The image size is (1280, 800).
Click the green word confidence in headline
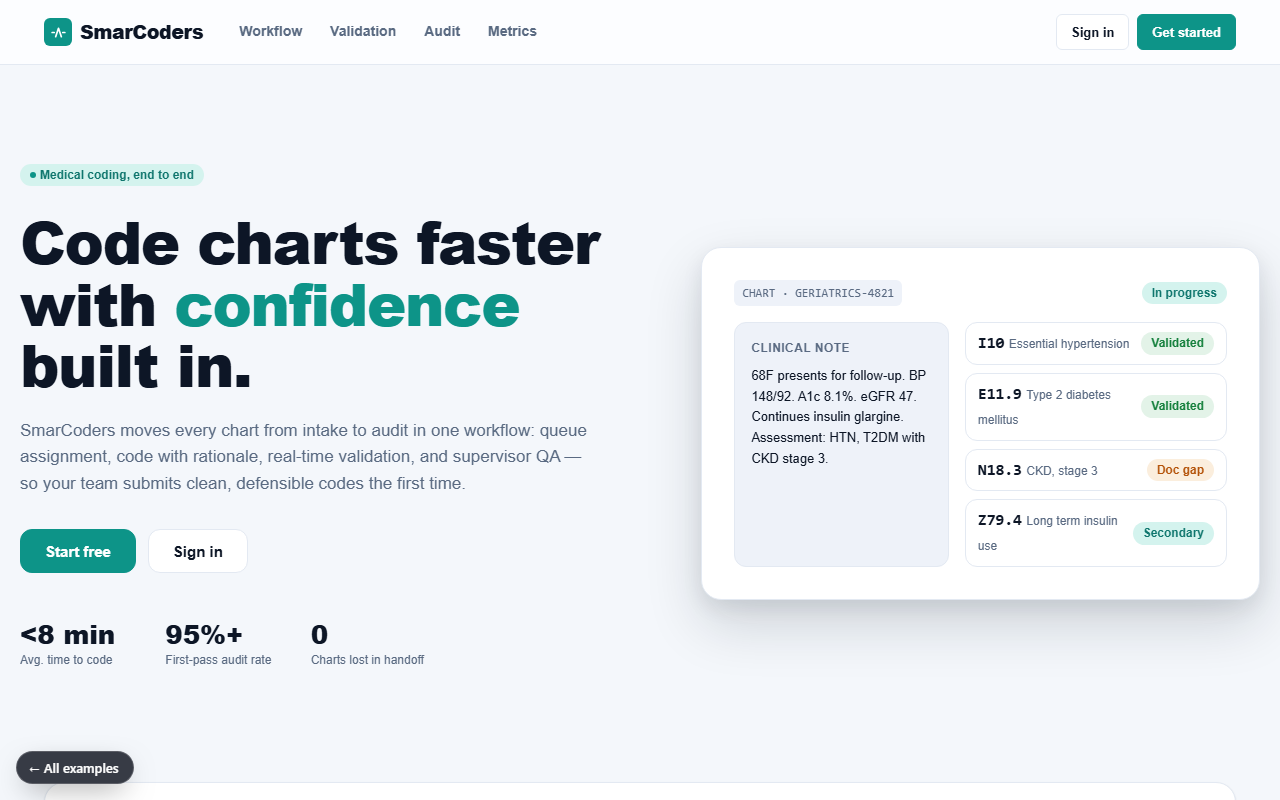point(347,305)
